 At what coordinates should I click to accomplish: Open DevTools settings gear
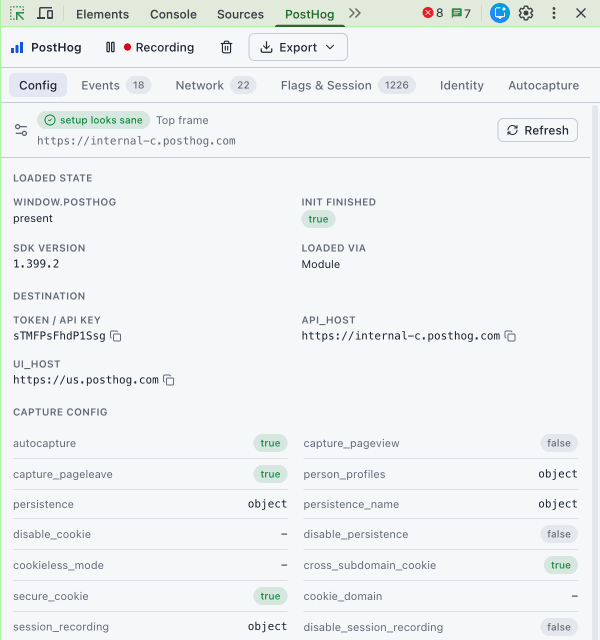(526, 13)
